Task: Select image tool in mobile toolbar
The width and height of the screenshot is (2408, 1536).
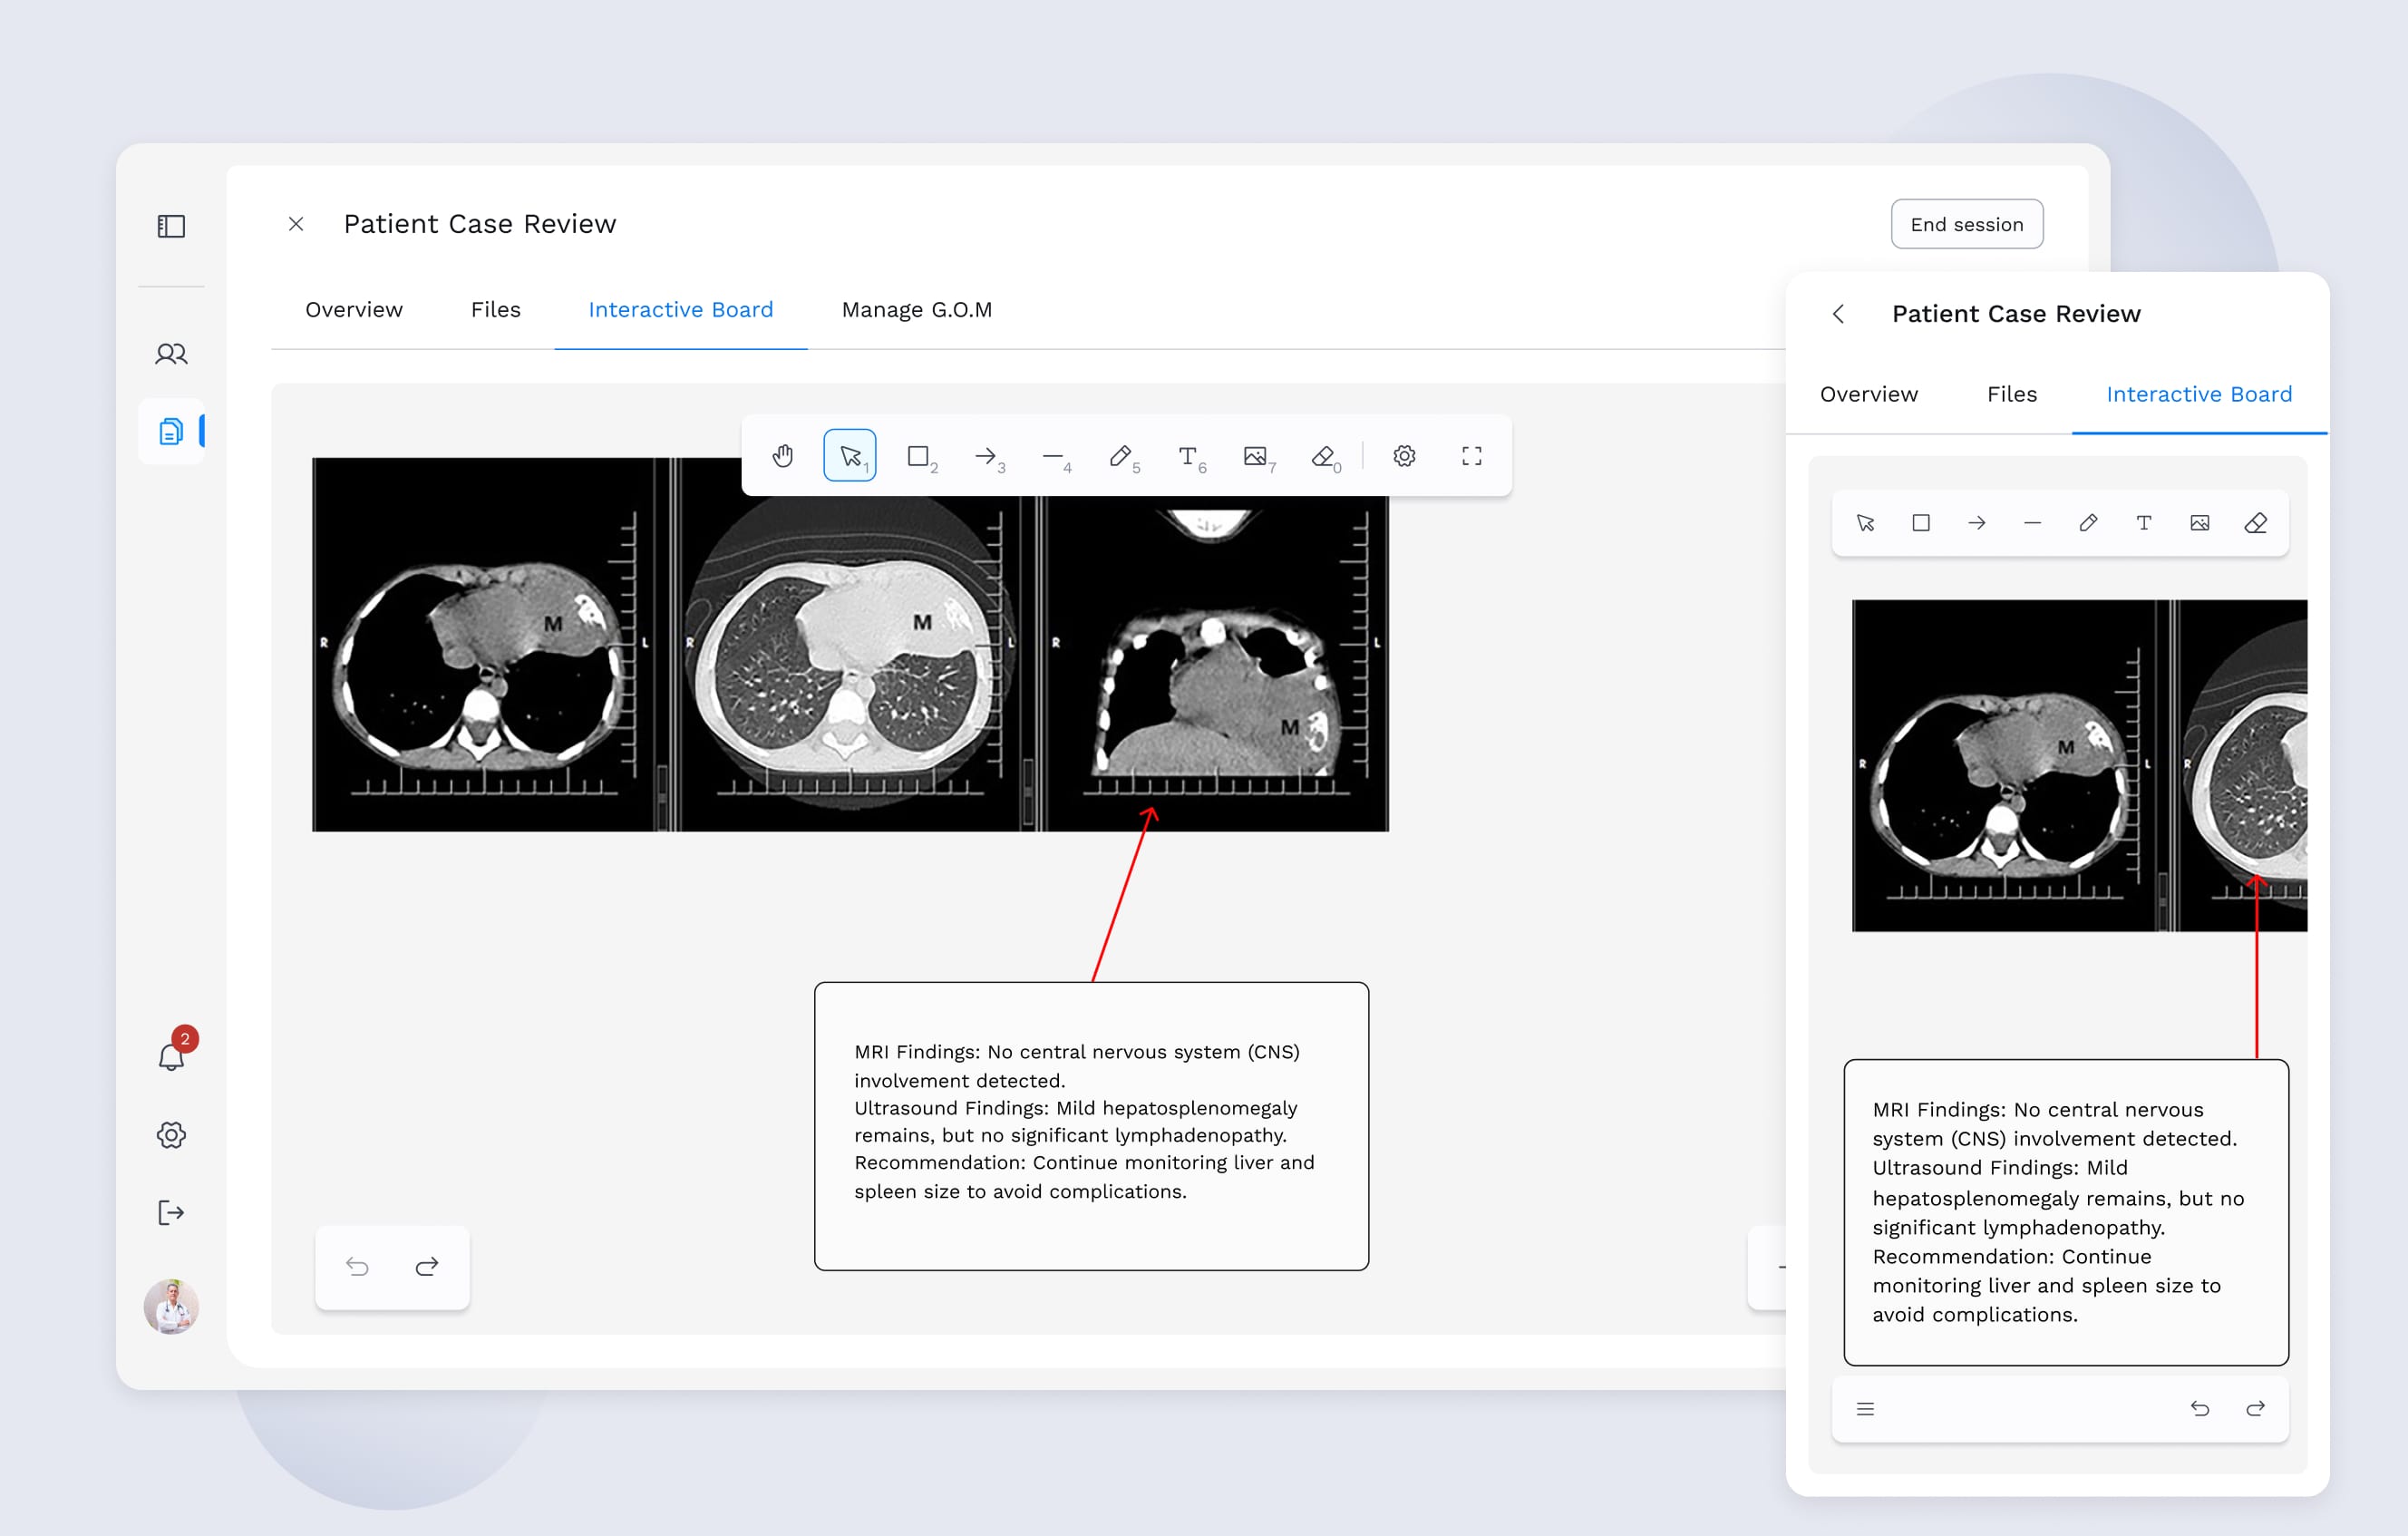Action: (2200, 523)
